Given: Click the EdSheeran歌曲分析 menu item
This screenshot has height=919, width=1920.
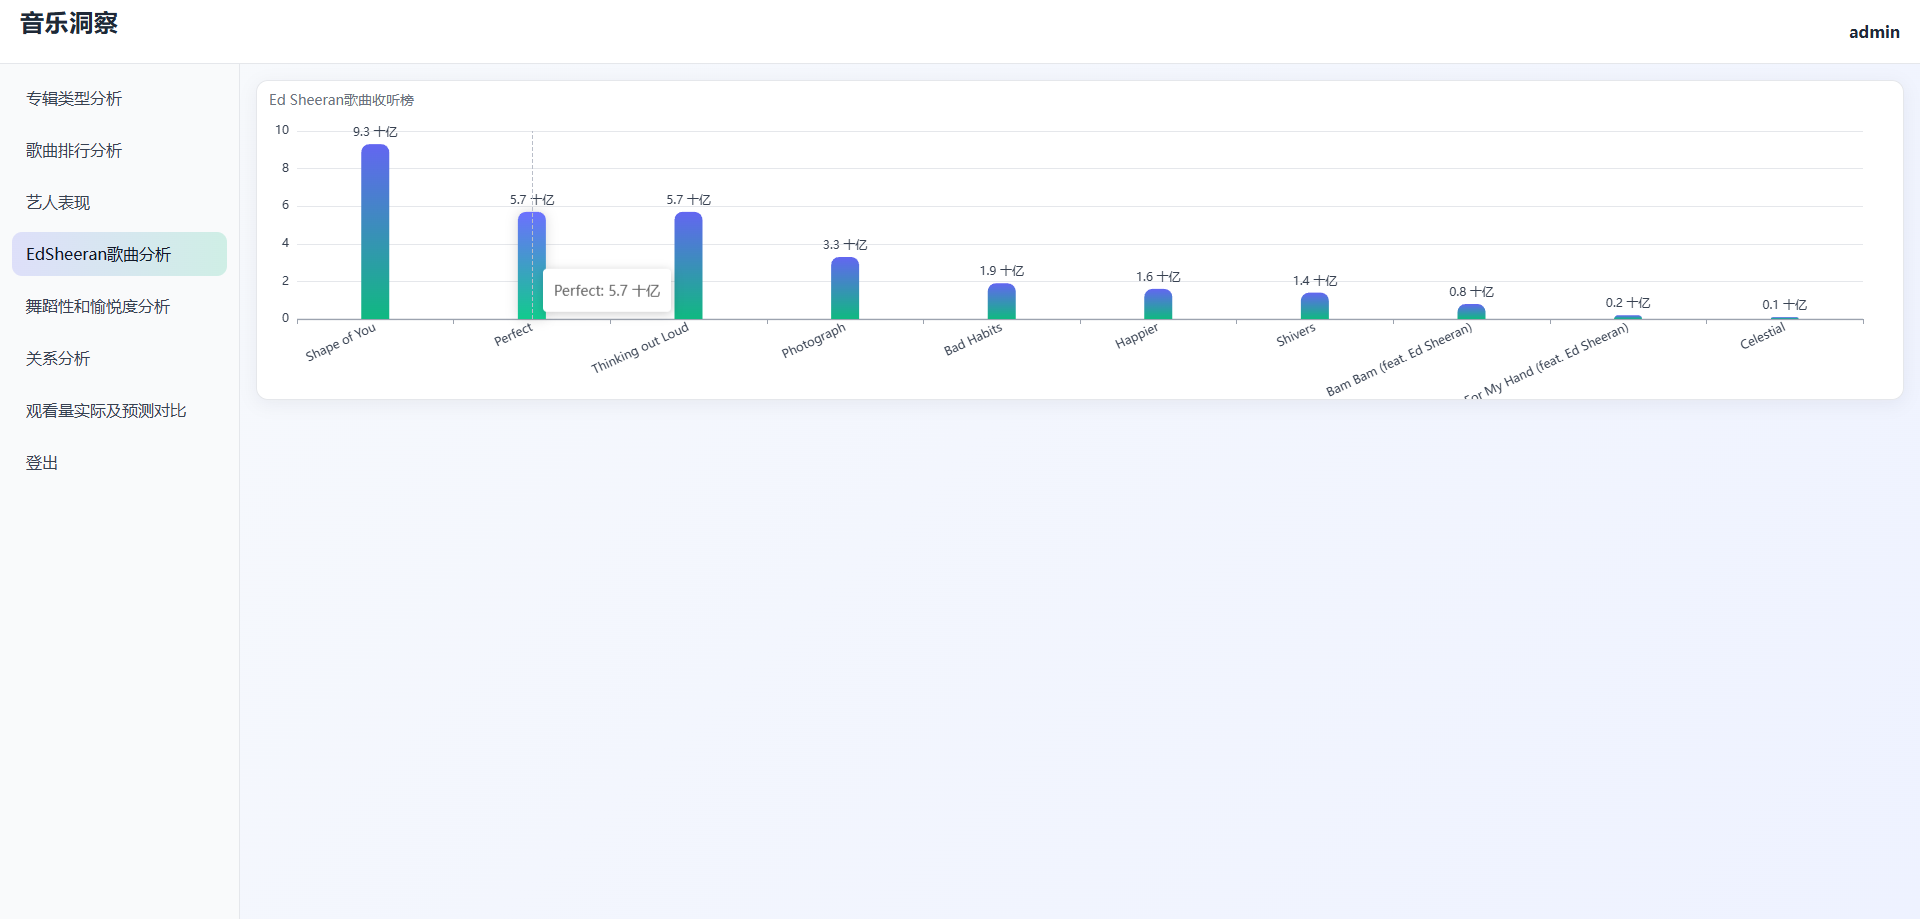Looking at the screenshot, I should click(98, 254).
